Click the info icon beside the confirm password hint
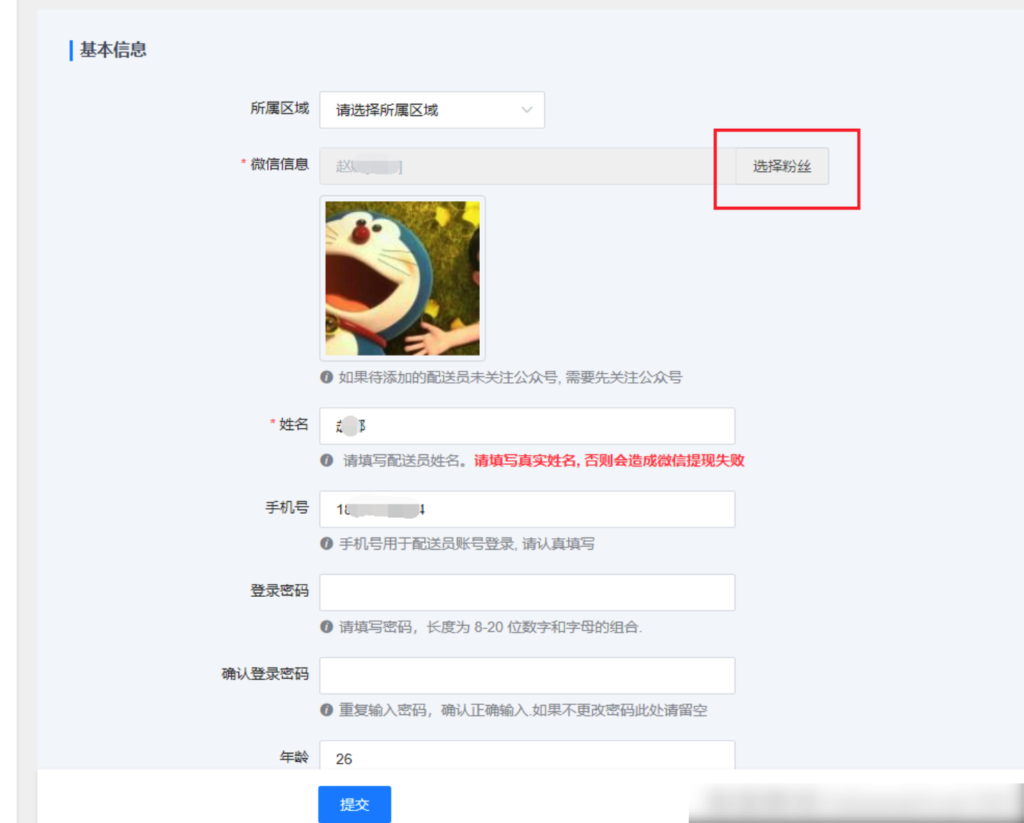The width and height of the screenshot is (1024, 823). pyautogui.click(x=325, y=710)
